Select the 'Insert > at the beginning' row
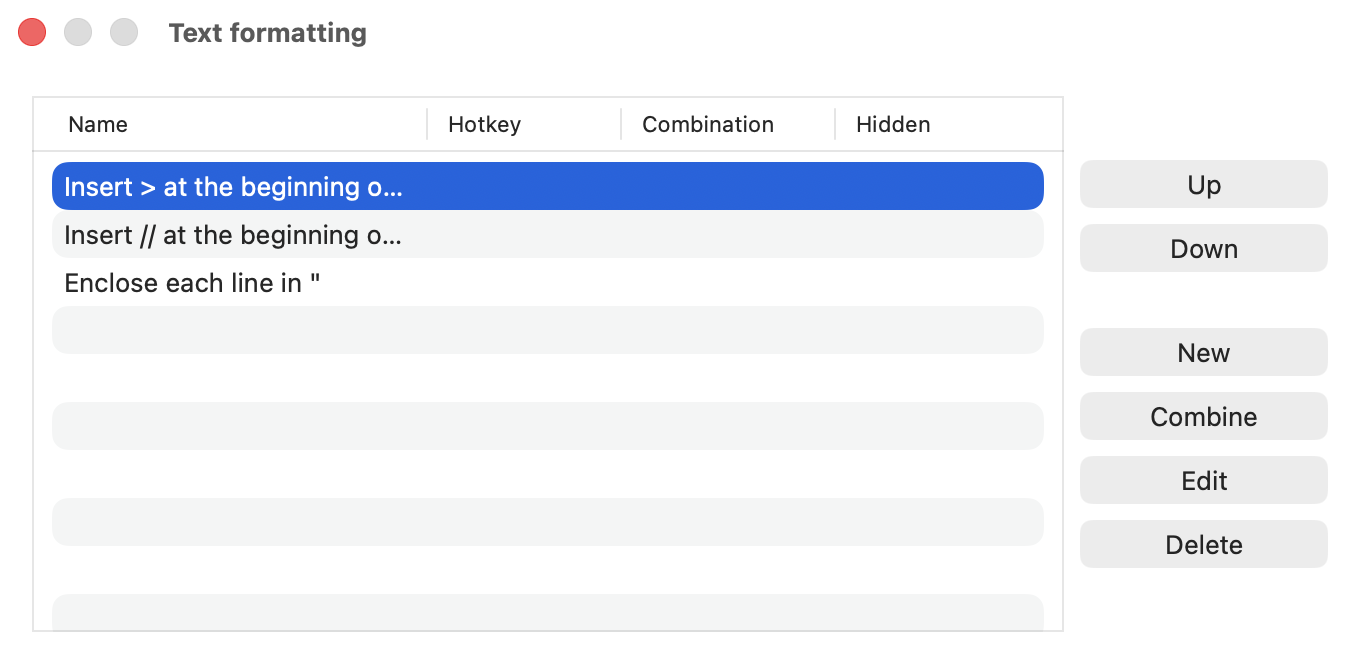The height and width of the screenshot is (664, 1360). point(547,187)
